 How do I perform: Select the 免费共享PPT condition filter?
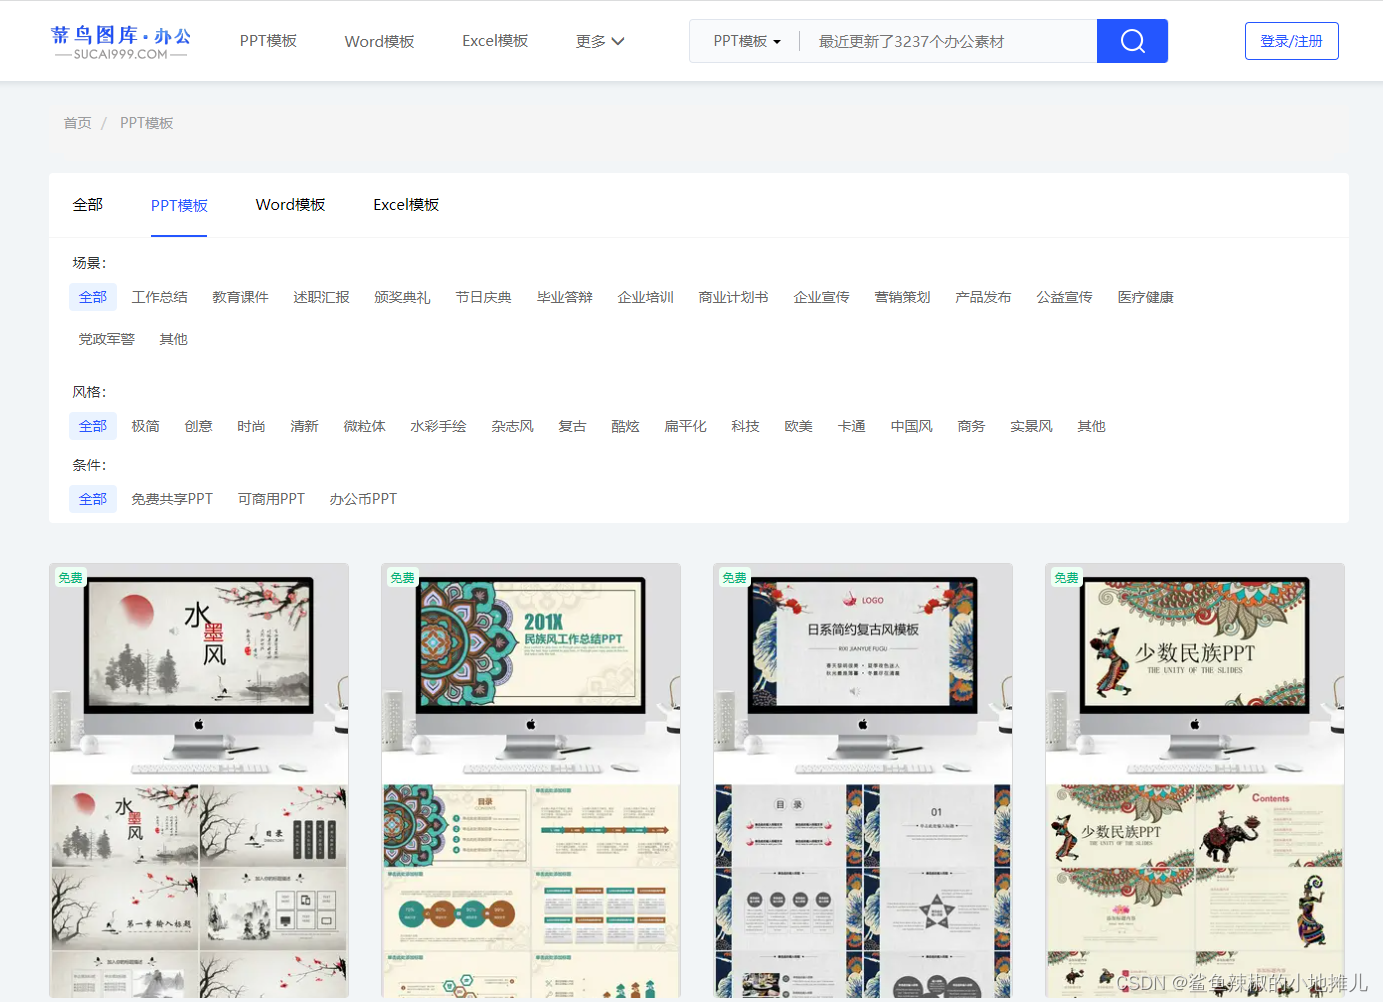click(x=172, y=498)
